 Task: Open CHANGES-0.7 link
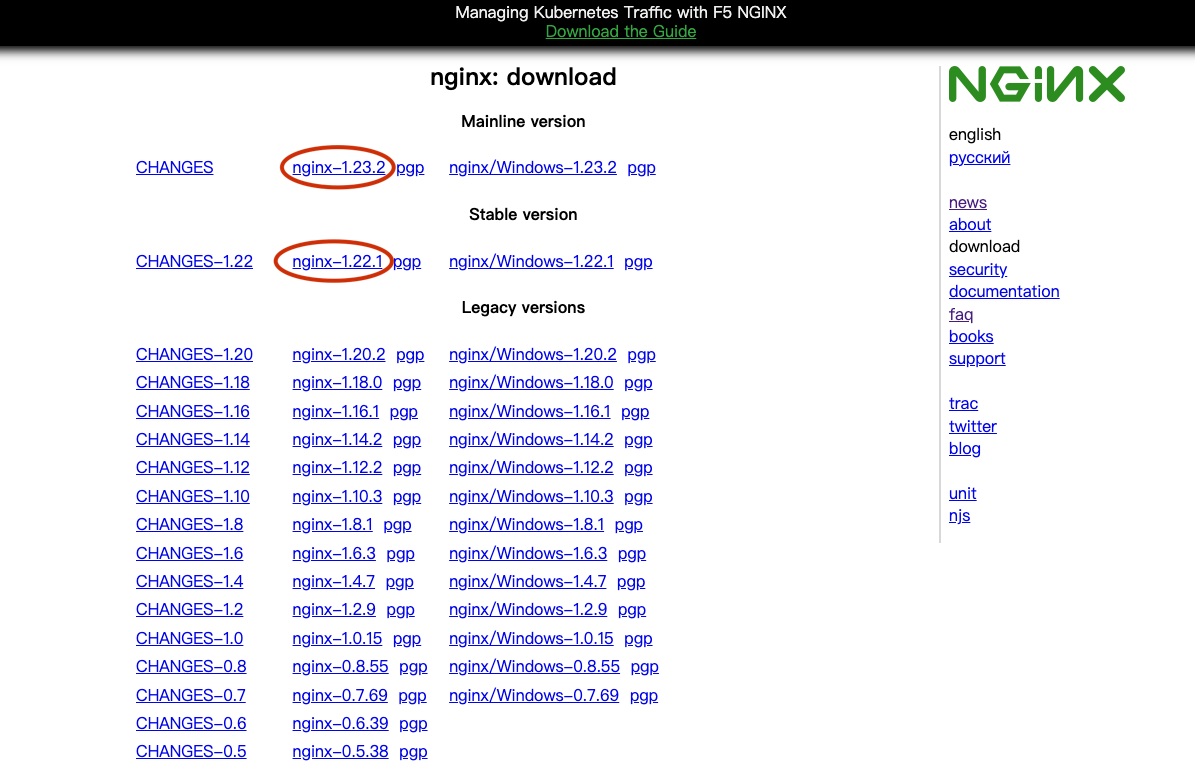(x=191, y=696)
